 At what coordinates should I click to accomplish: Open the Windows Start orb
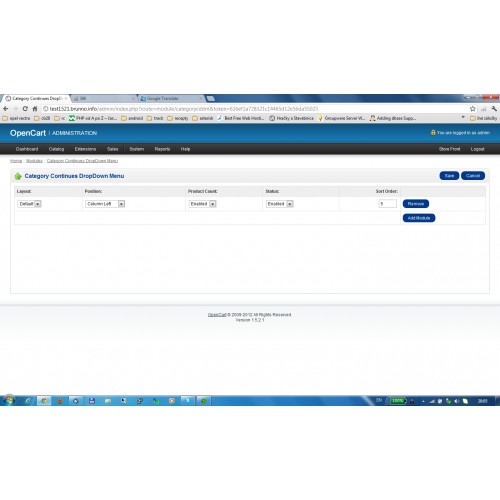pos(9,400)
